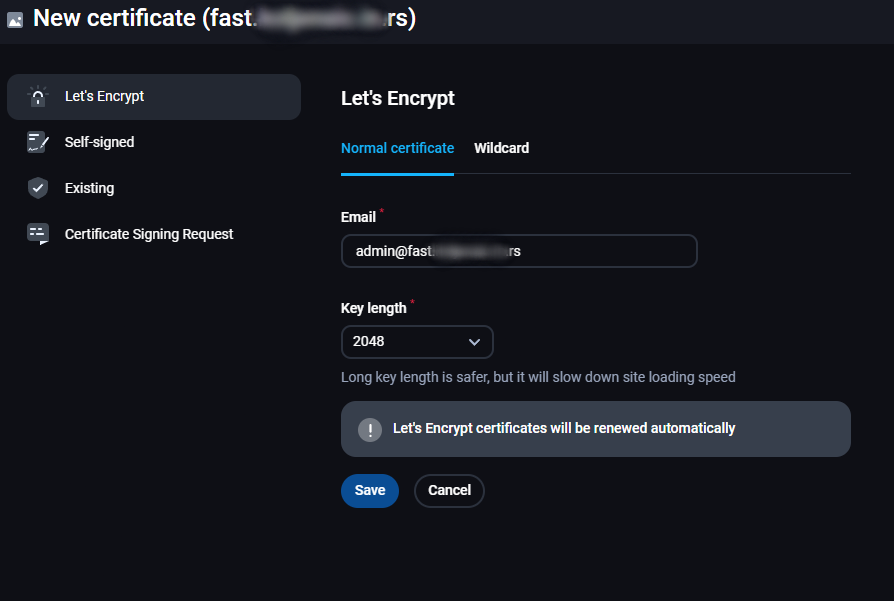This screenshot has height=601, width=894.
Task: Click the New certificate page title
Action: [x=225, y=18]
